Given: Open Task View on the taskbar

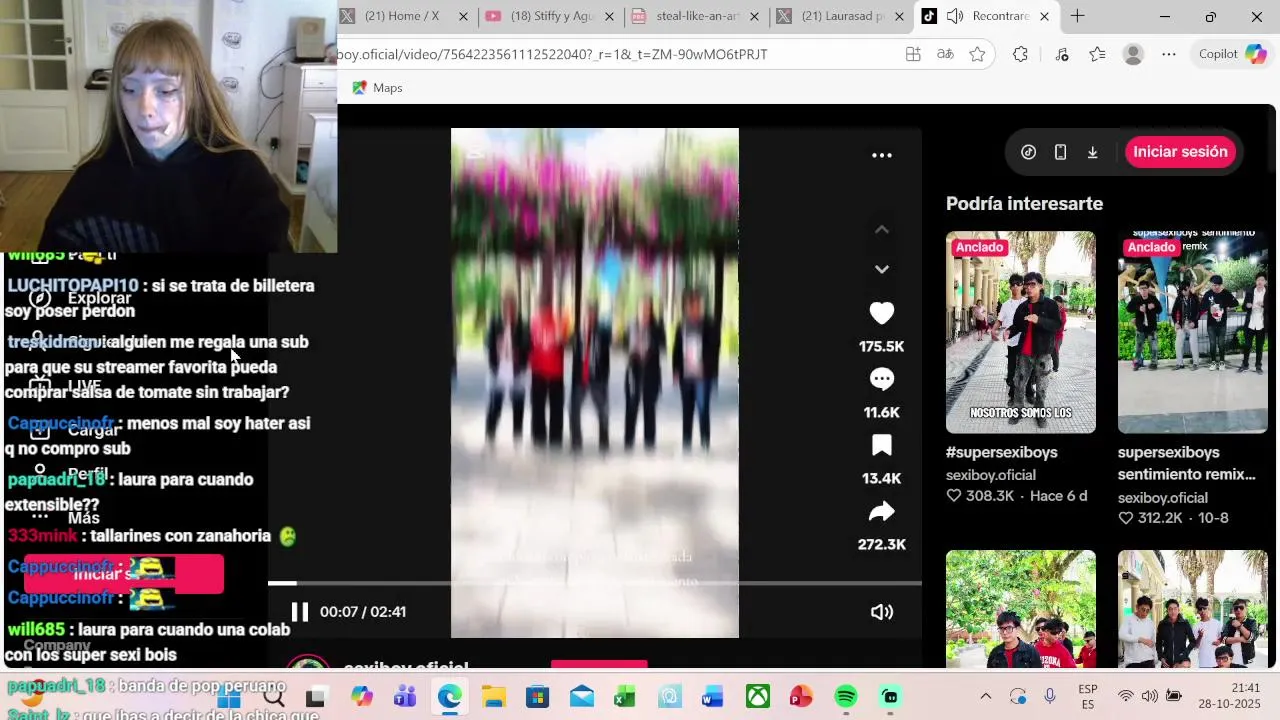Looking at the screenshot, I should (316, 696).
